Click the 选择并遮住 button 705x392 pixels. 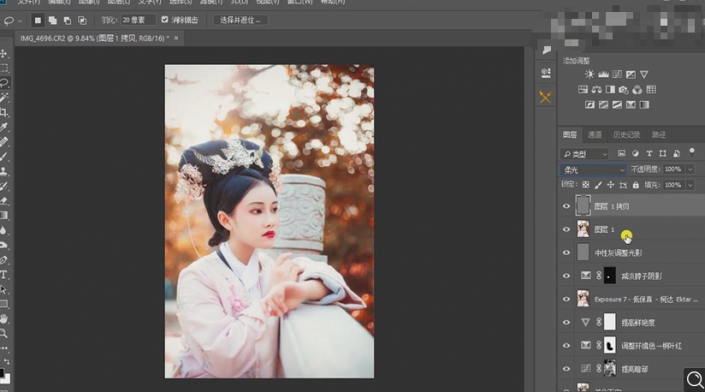[x=240, y=20]
